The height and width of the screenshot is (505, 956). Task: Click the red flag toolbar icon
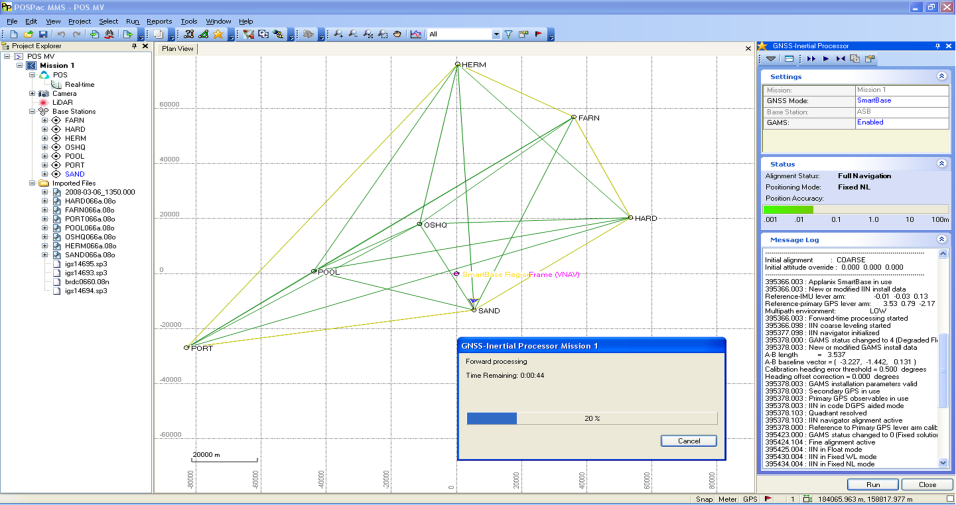[x=538, y=34]
